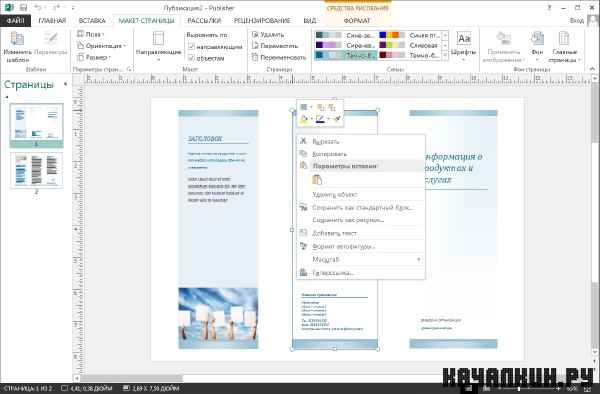600x394 pixels.
Task: Expand the Размер size dropdown
Action: click(x=94, y=57)
